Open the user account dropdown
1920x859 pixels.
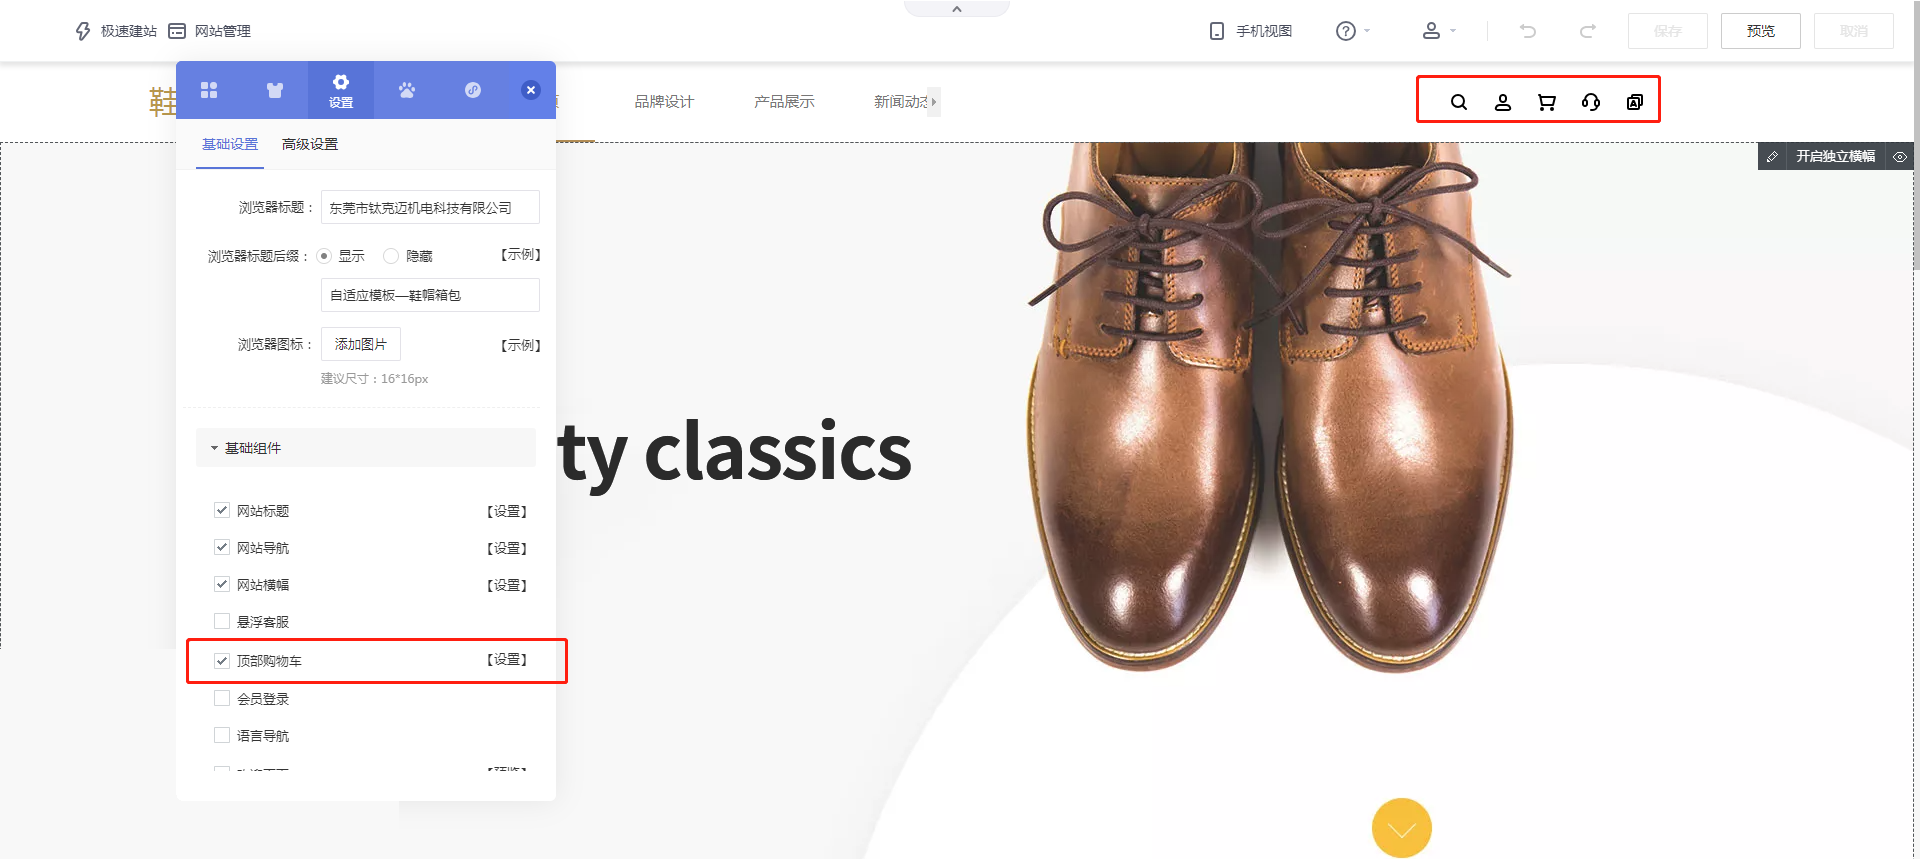1439,31
